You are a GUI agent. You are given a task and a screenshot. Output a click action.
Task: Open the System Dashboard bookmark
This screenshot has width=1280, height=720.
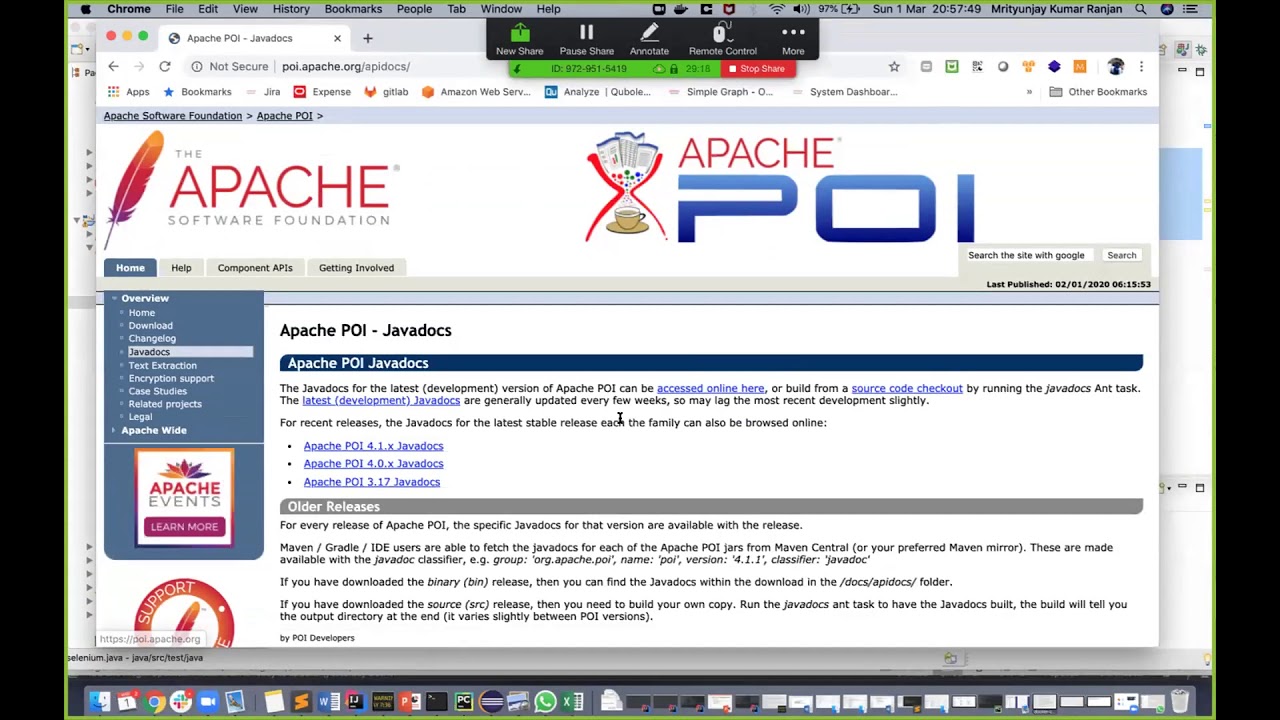[844, 92]
